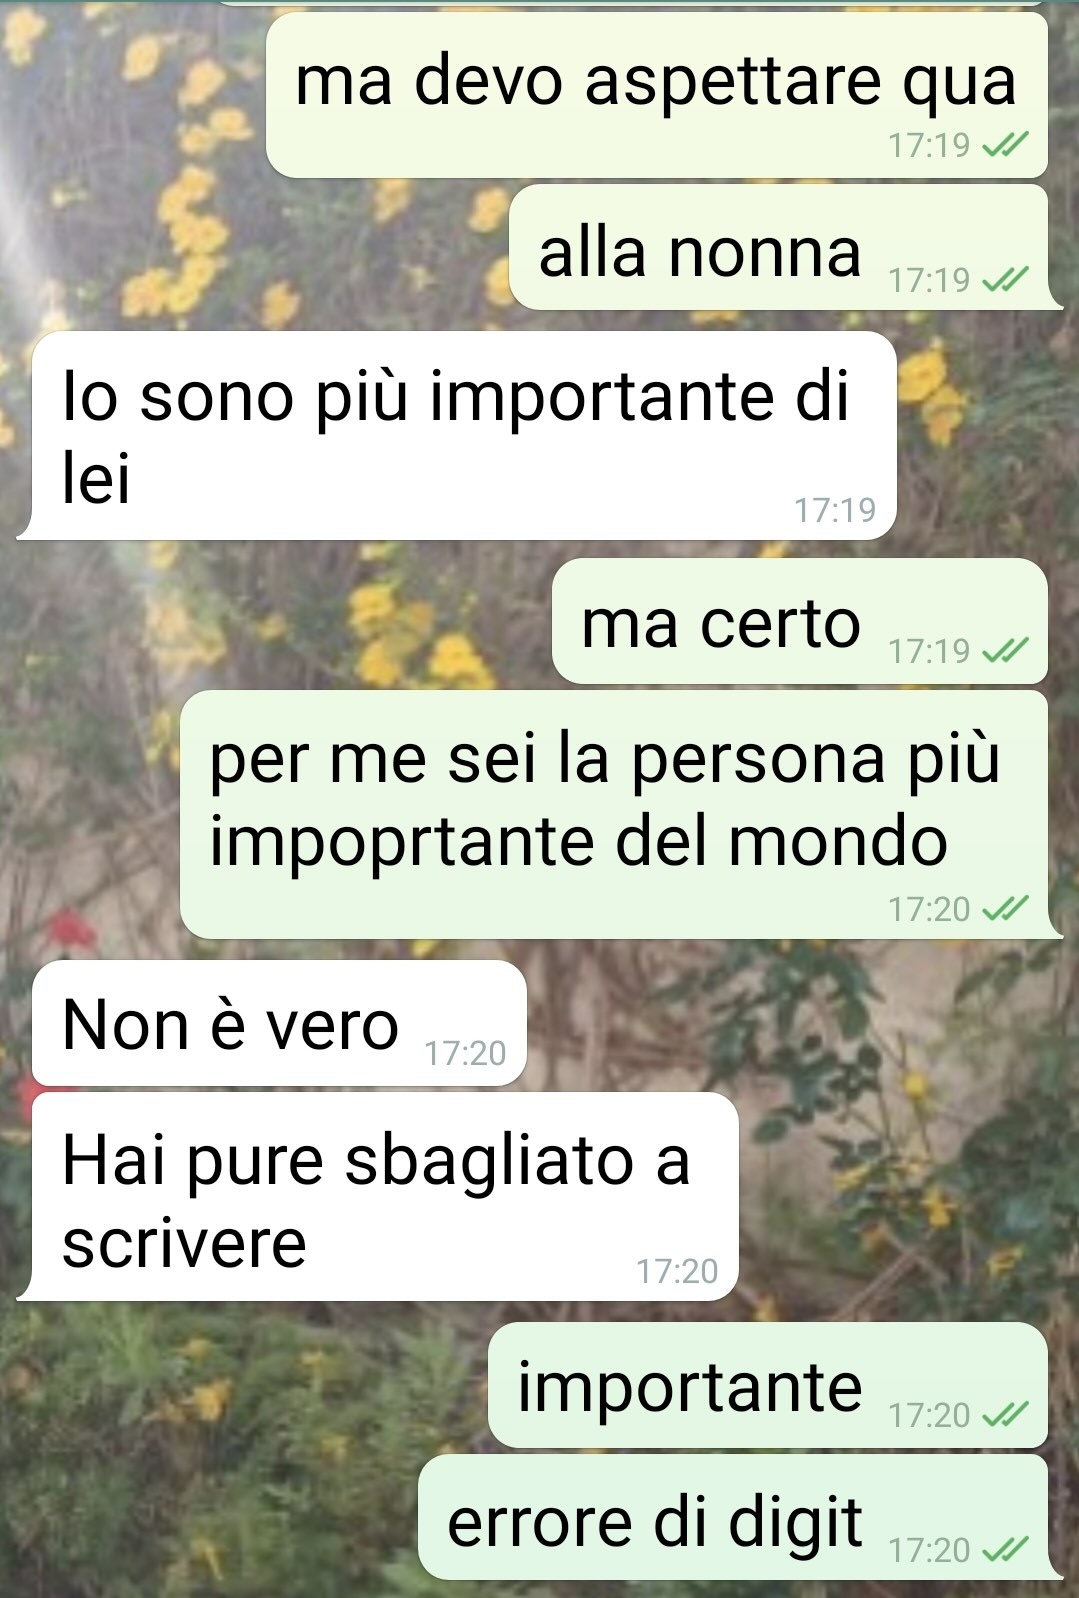1079x1598 pixels.
Task: Click read checkmarks on 'ma devo aspettare qua'
Action: pos(1005,146)
